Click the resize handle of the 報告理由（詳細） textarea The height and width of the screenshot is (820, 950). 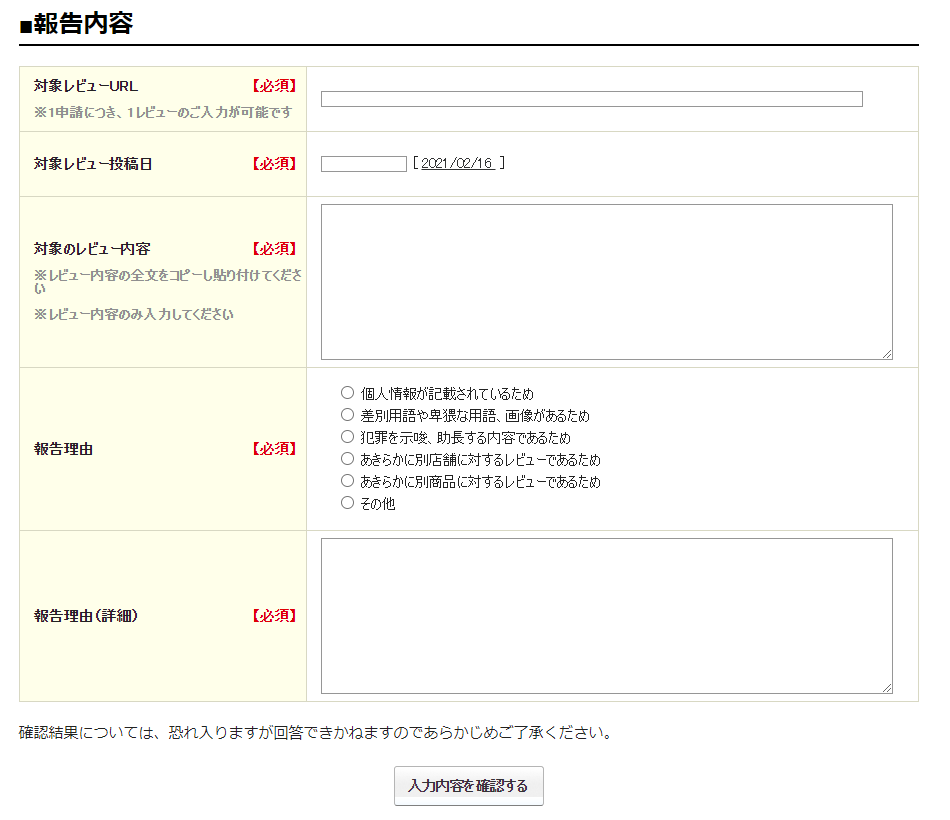(887, 688)
